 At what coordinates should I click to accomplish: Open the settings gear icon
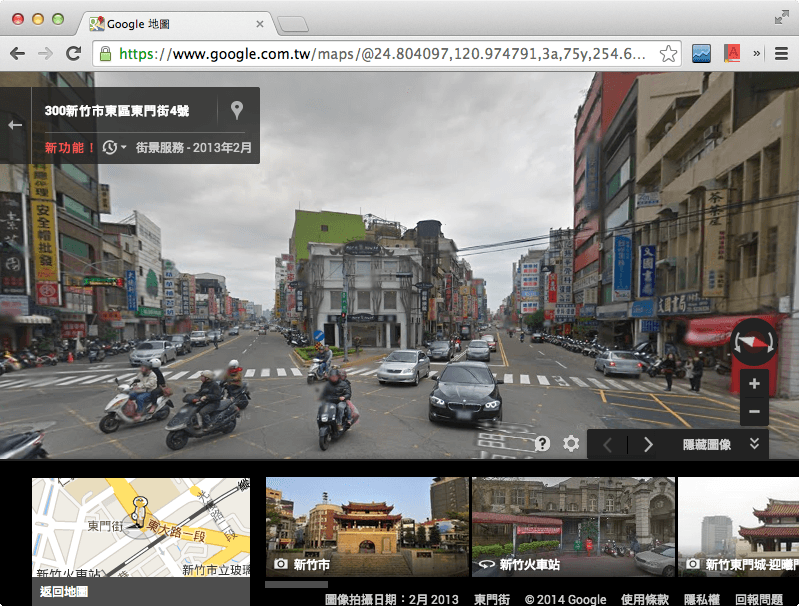[571, 444]
